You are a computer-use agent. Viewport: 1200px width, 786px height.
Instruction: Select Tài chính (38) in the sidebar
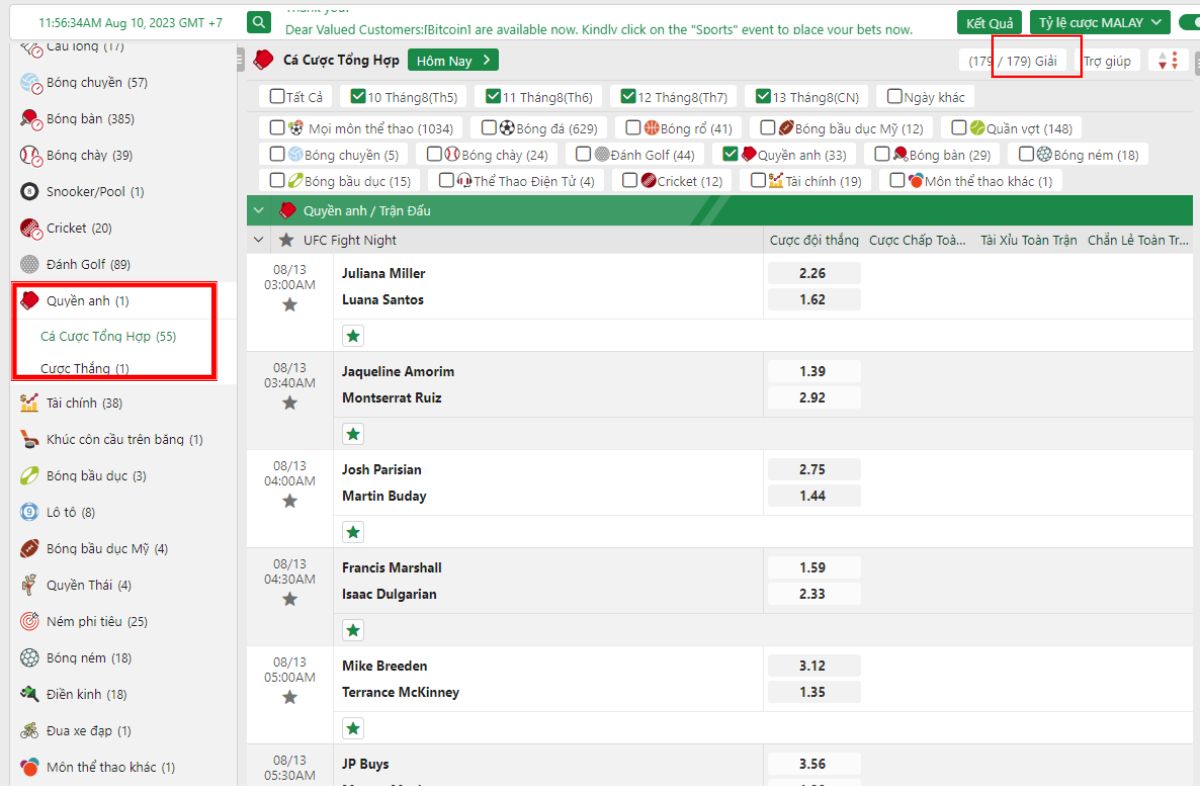(x=84, y=403)
